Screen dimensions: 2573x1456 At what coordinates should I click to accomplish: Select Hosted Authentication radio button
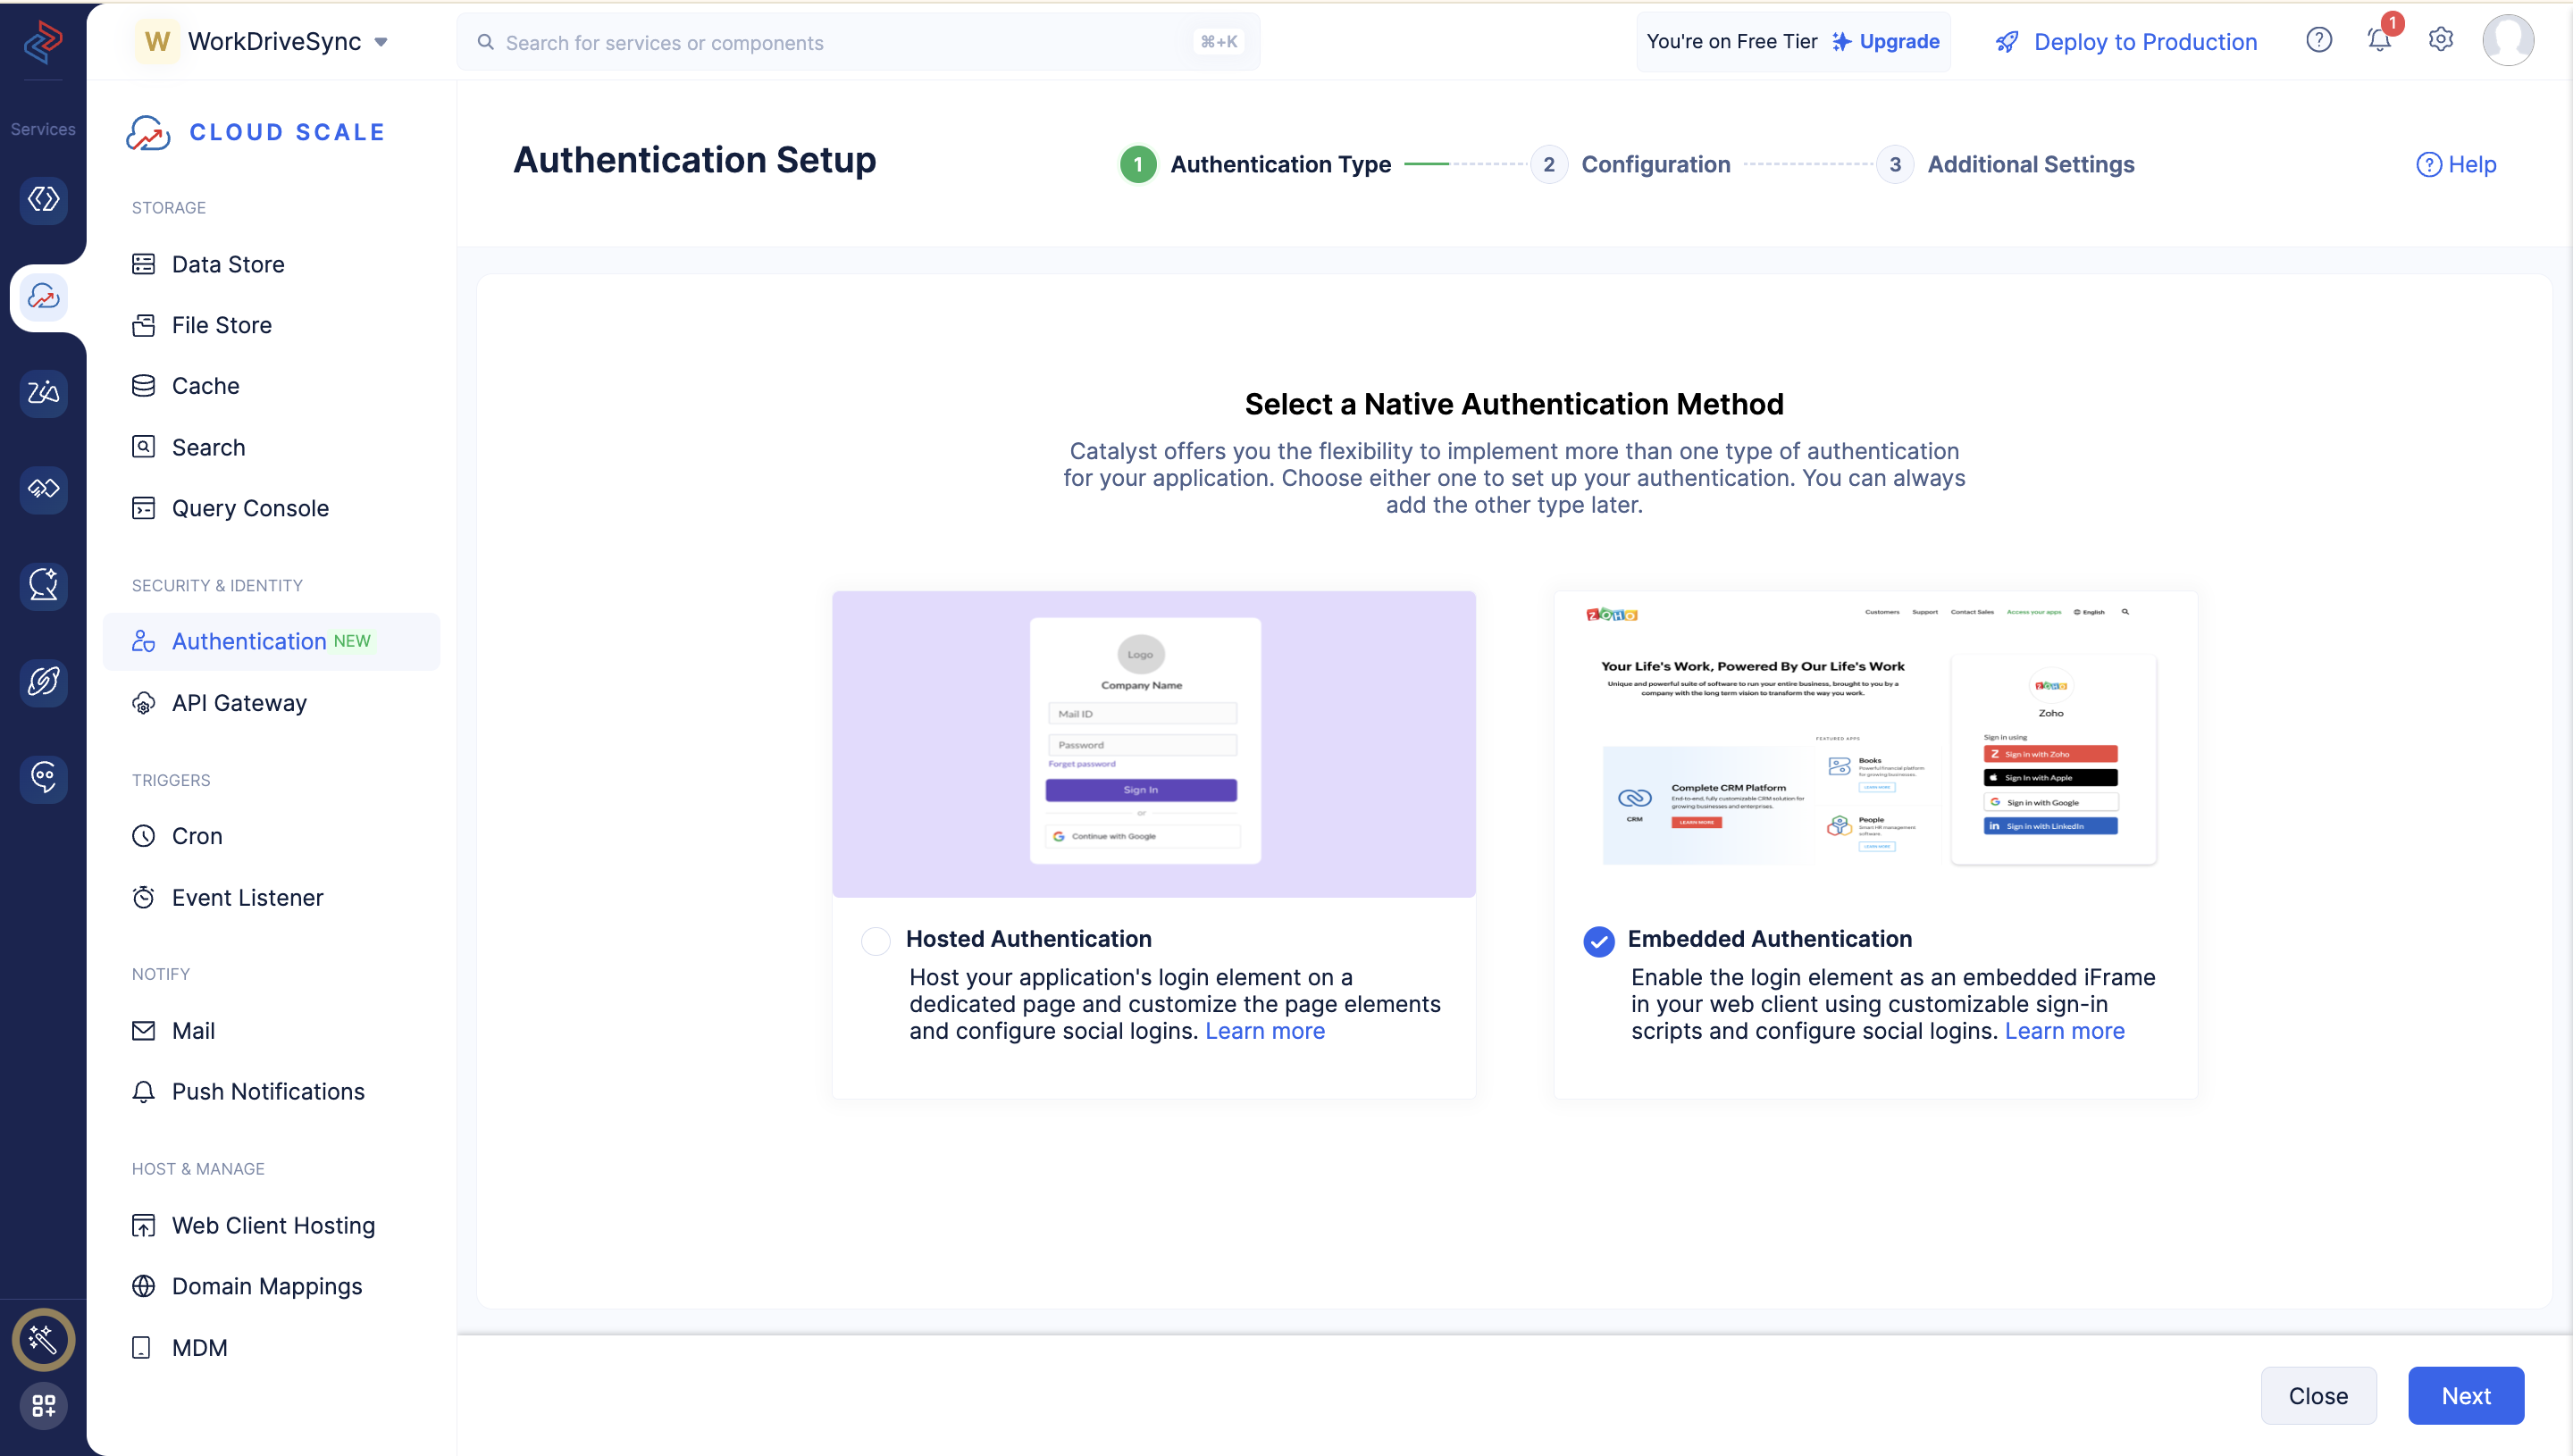875,938
